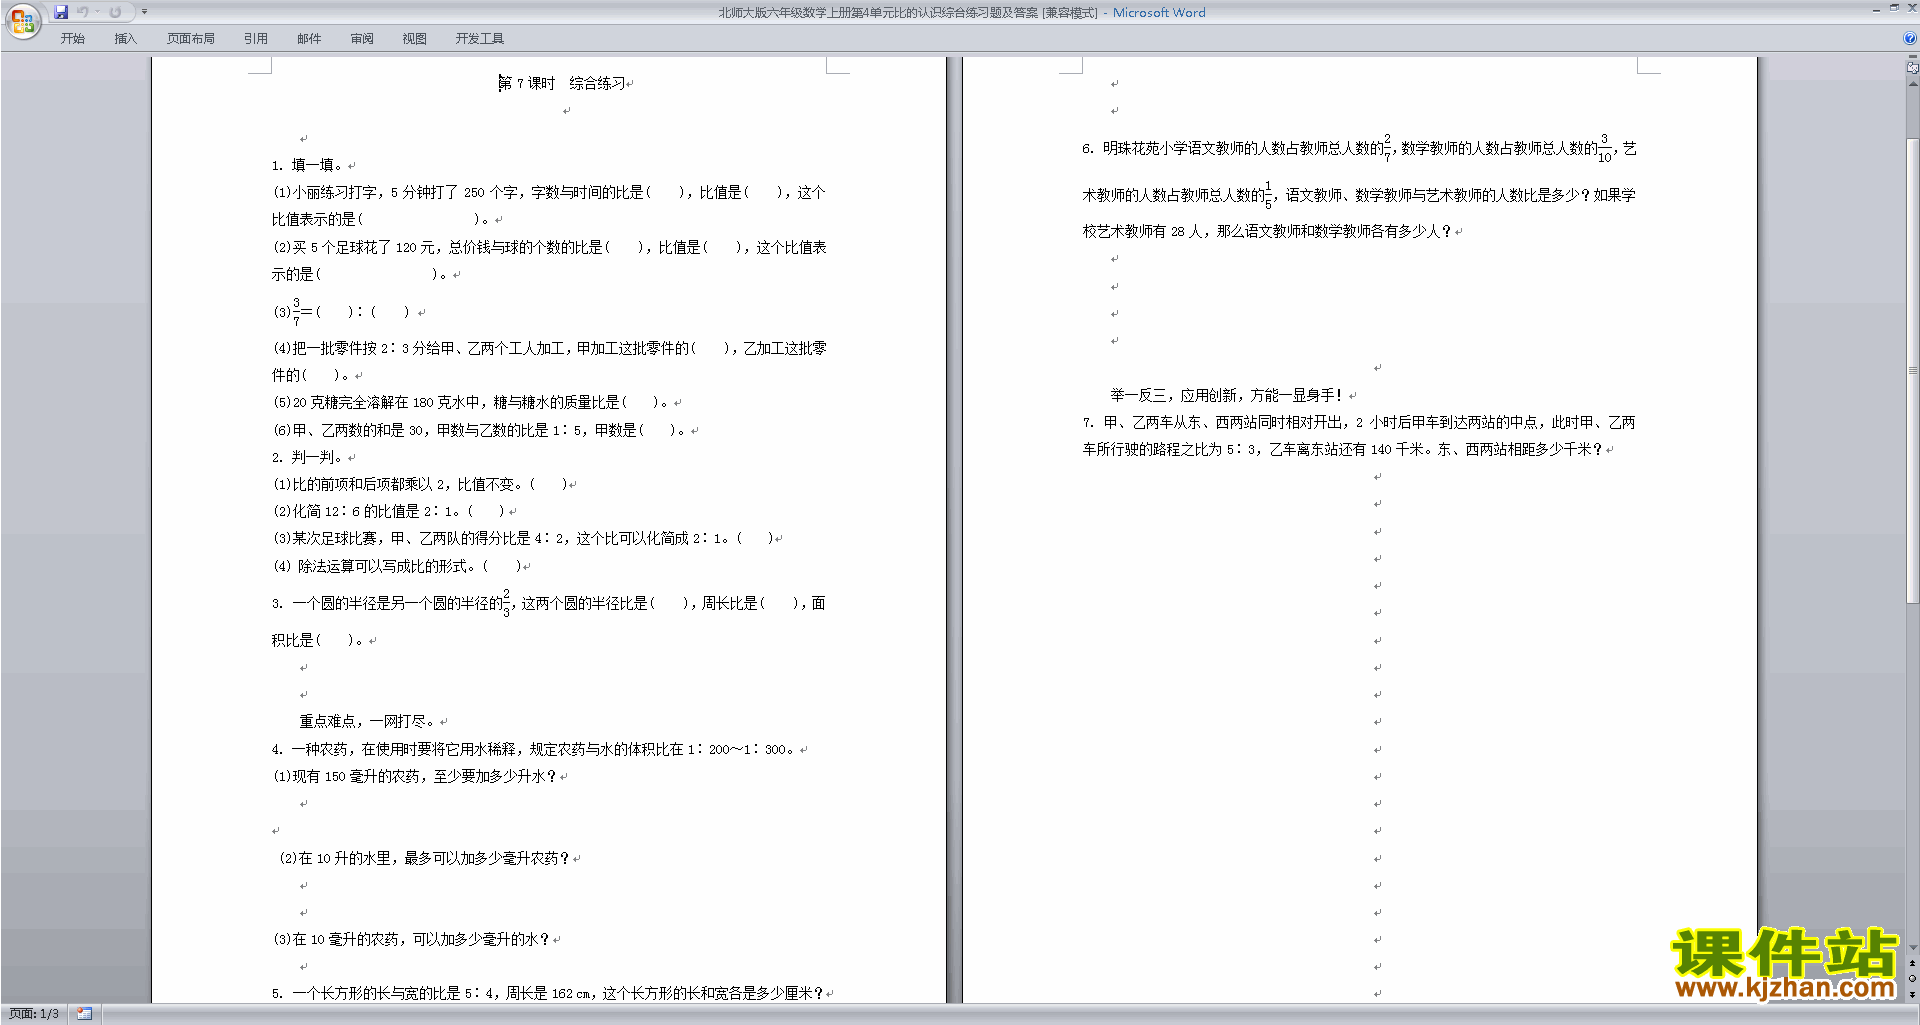Viewport: 1920px width, 1025px height.
Task: Click the macro recording status bar icon
Action: point(85,1014)
